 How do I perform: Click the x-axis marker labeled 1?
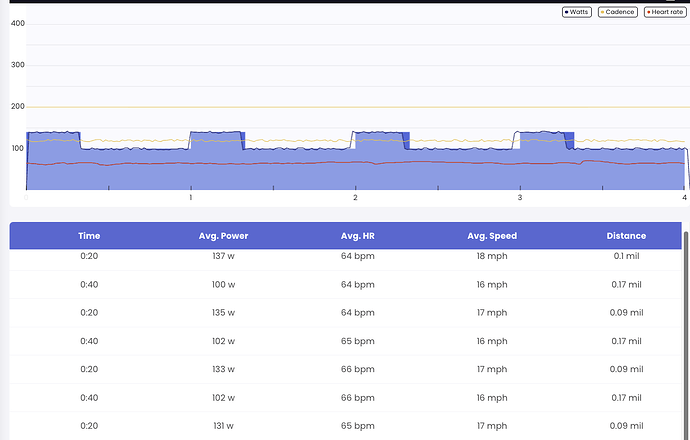coord(190,198)
